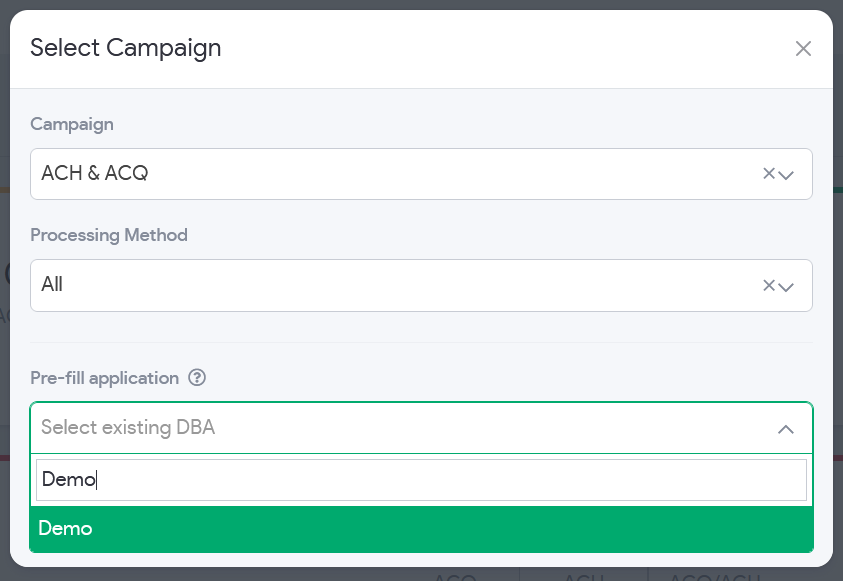
Task: Click the Processing Method label
Action: click(x=109, y=235)
